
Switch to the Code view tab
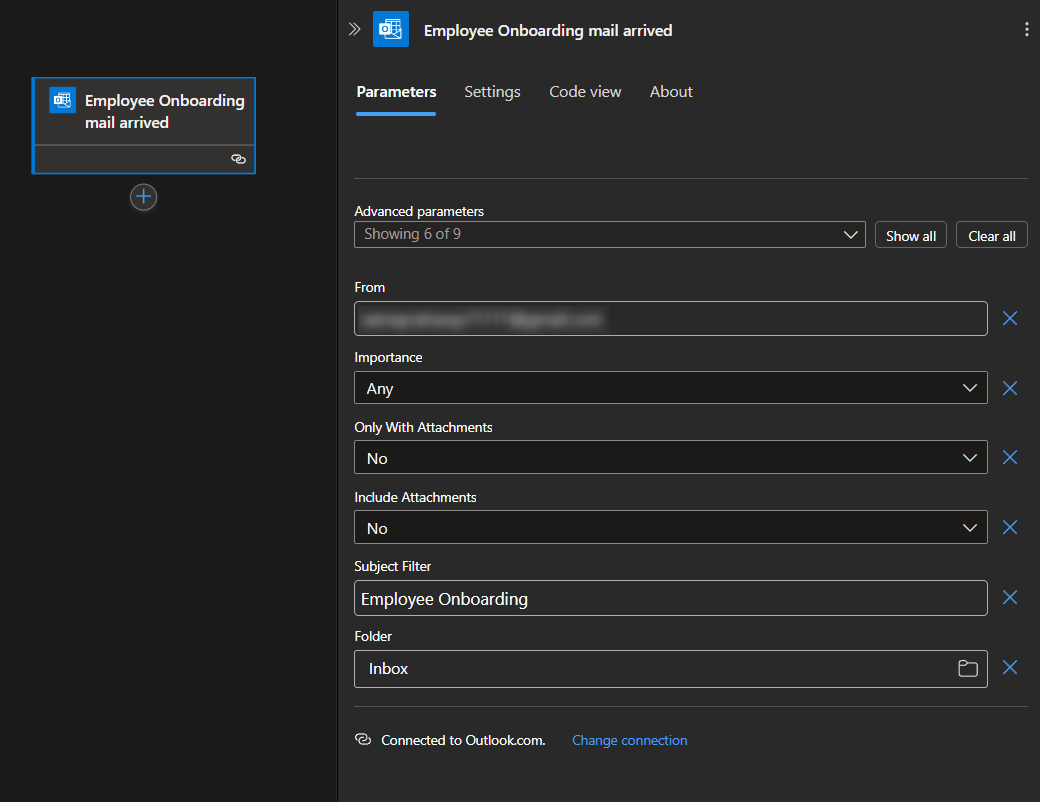(585, 92)
